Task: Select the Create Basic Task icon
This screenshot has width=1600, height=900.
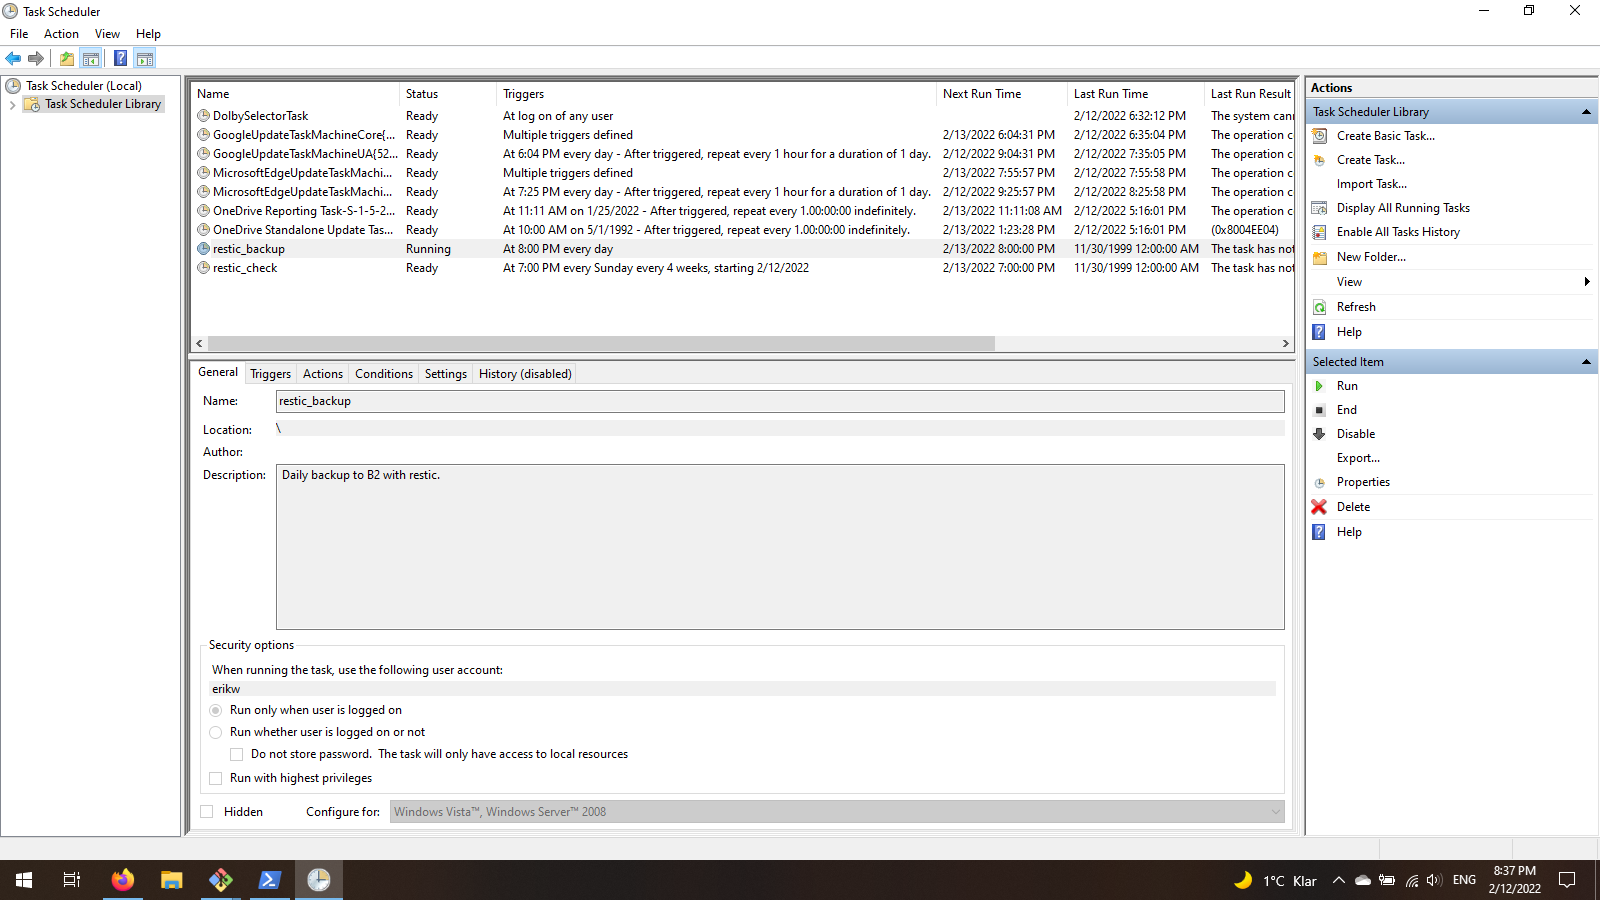Action: (1320, 136)
